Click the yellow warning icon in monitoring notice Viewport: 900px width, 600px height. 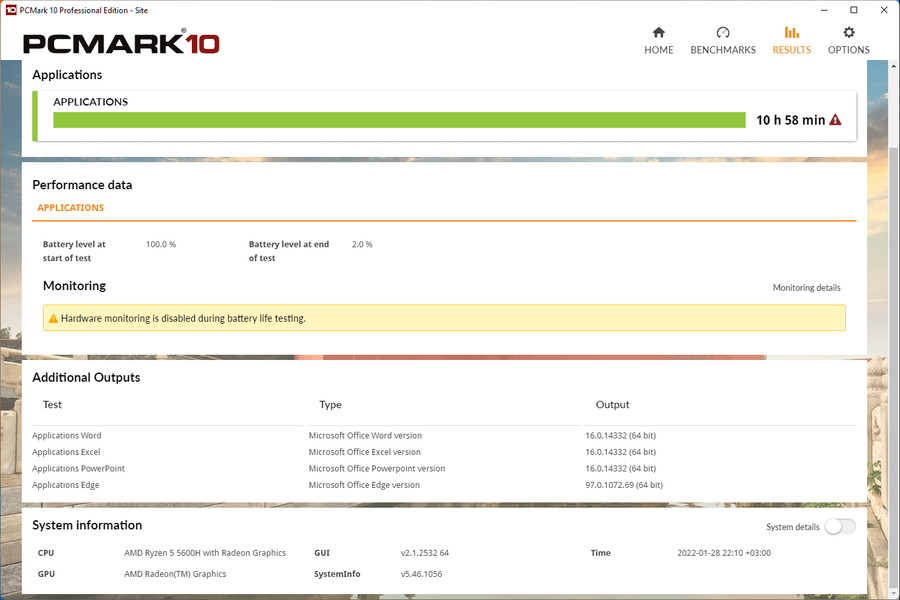[x=53, y=319]
